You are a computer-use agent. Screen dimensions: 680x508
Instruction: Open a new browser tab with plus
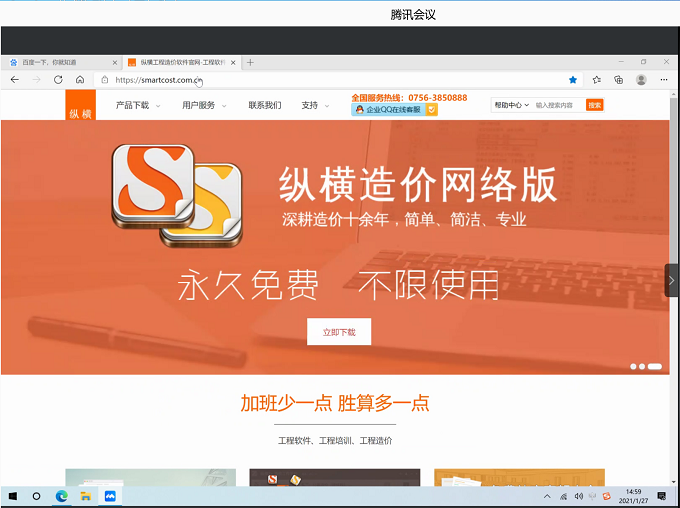tap(250, 62)
